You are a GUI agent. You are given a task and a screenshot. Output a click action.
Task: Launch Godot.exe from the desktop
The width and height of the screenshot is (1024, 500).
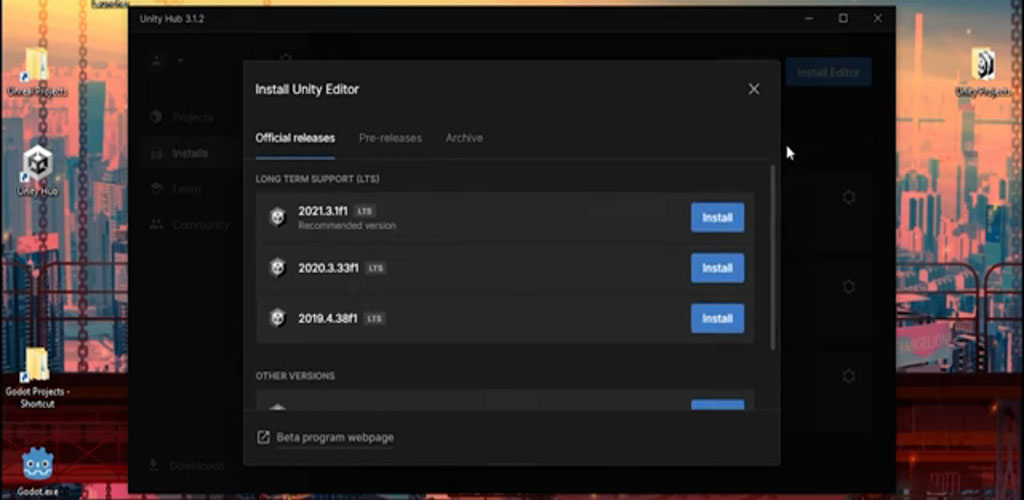click(x=37, y=472)
